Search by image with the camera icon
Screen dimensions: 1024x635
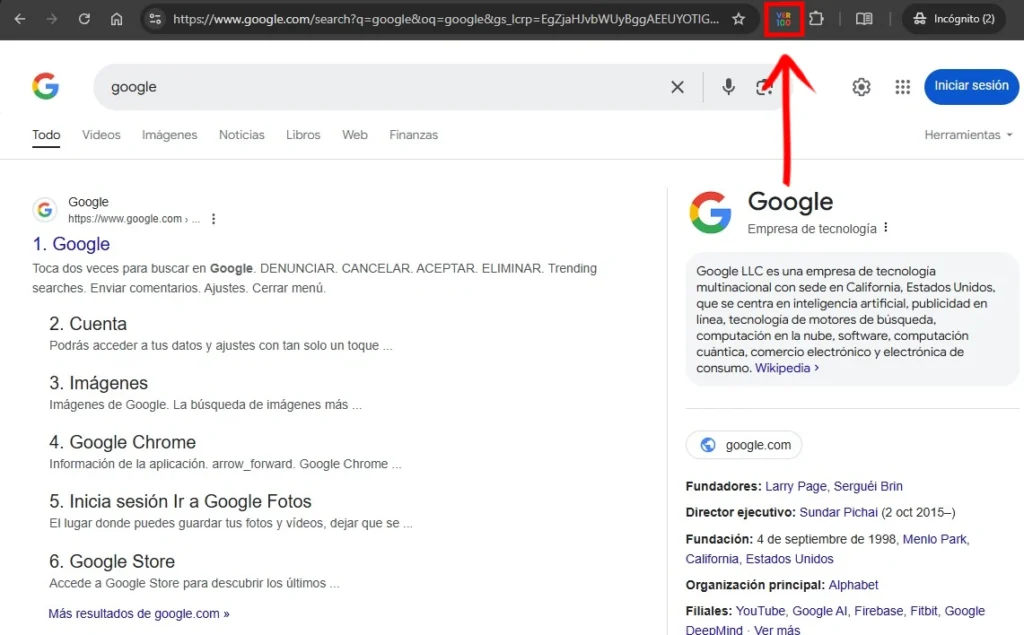tap(764, 87)
